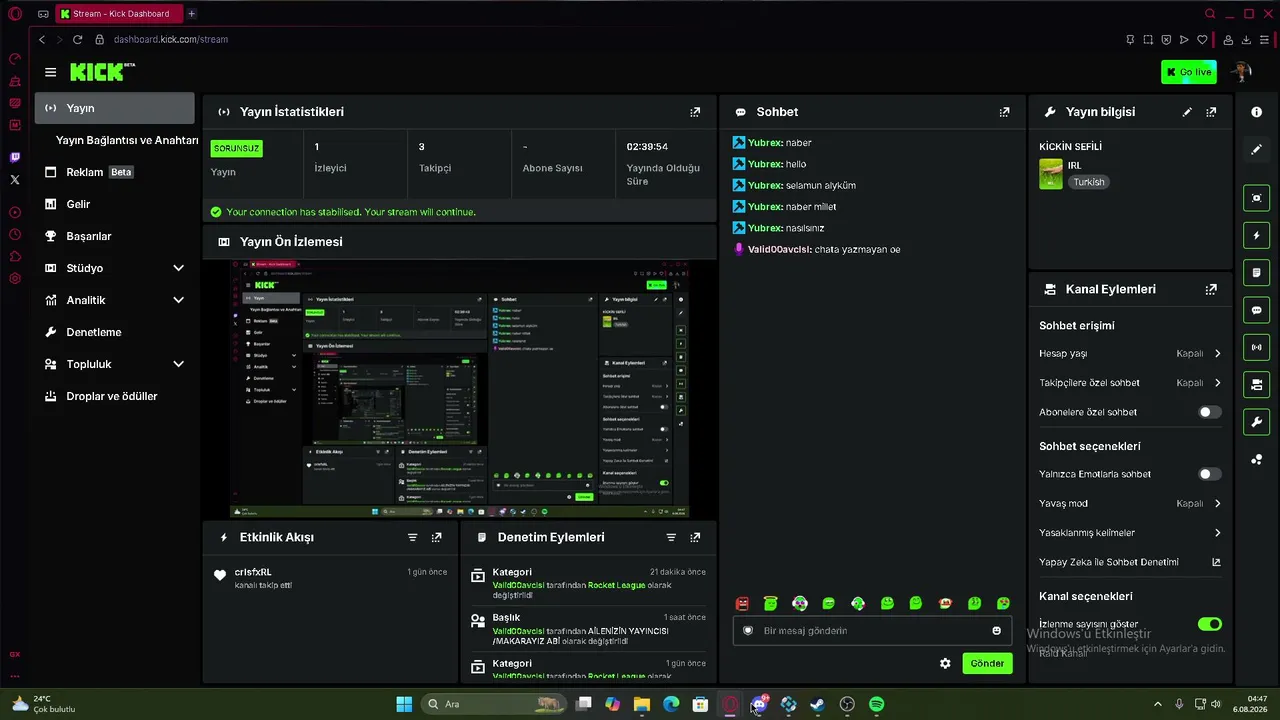Image resolution: width=1280 pixels, height=720 pixels.
Task: Click the Go live button
Action: [x=1188, y=72]
